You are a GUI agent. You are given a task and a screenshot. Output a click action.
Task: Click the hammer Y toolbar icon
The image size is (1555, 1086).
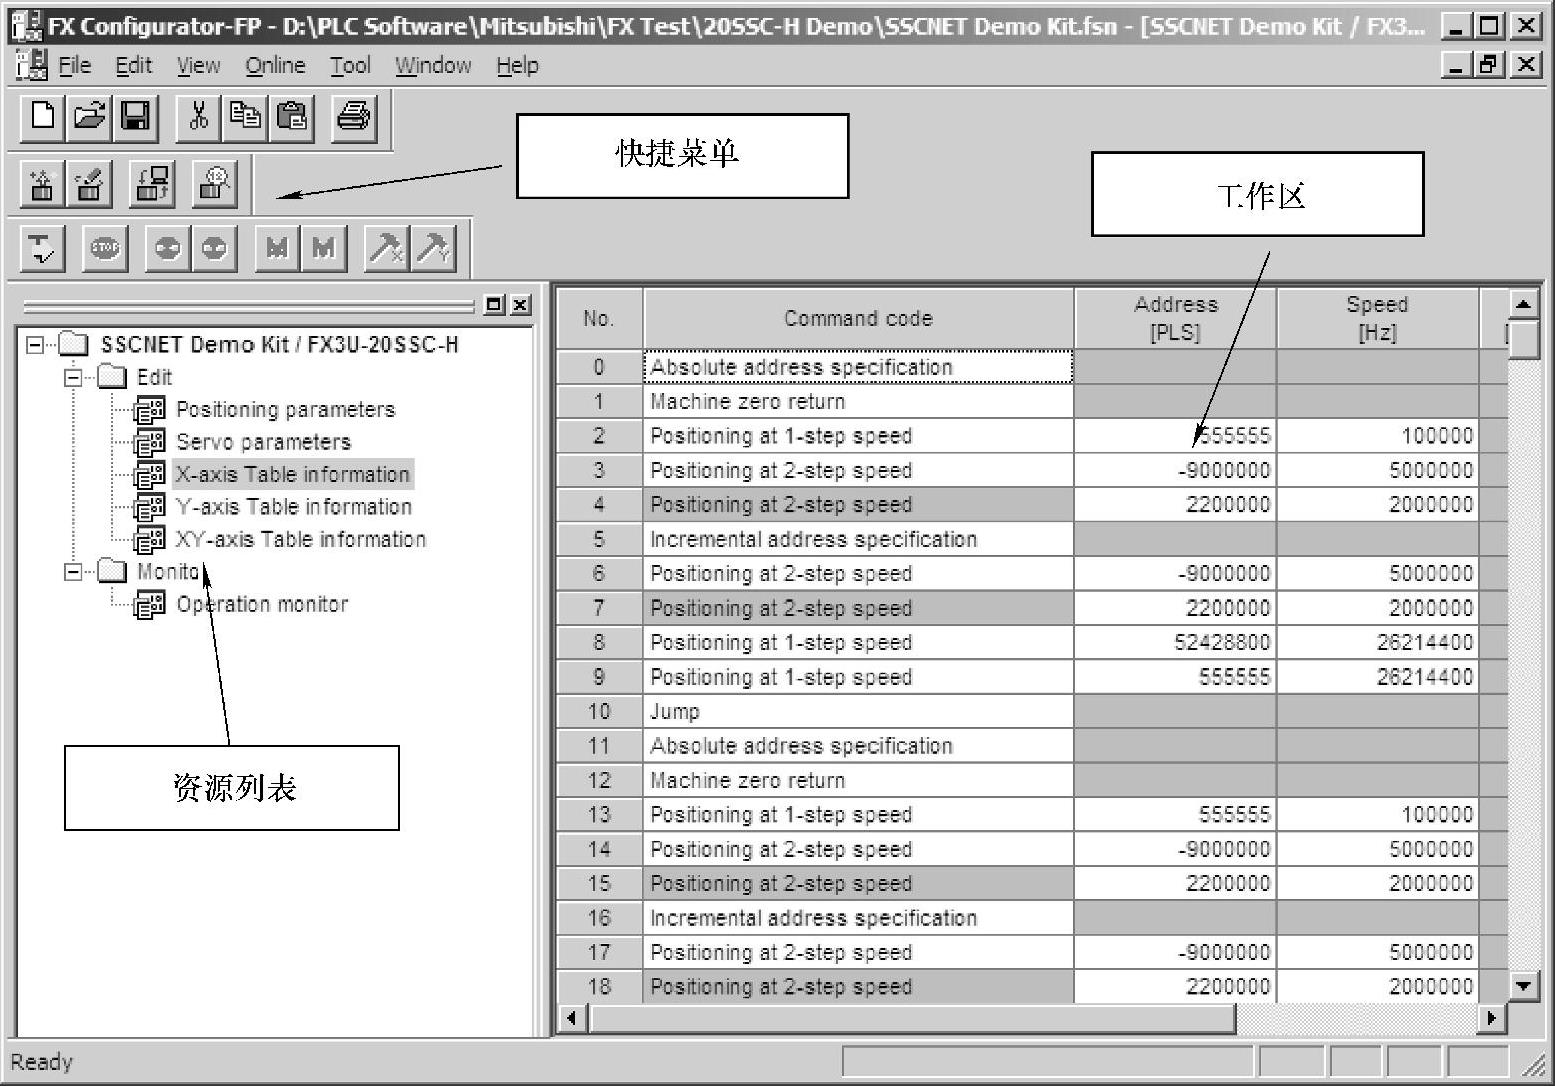(433, 247)
